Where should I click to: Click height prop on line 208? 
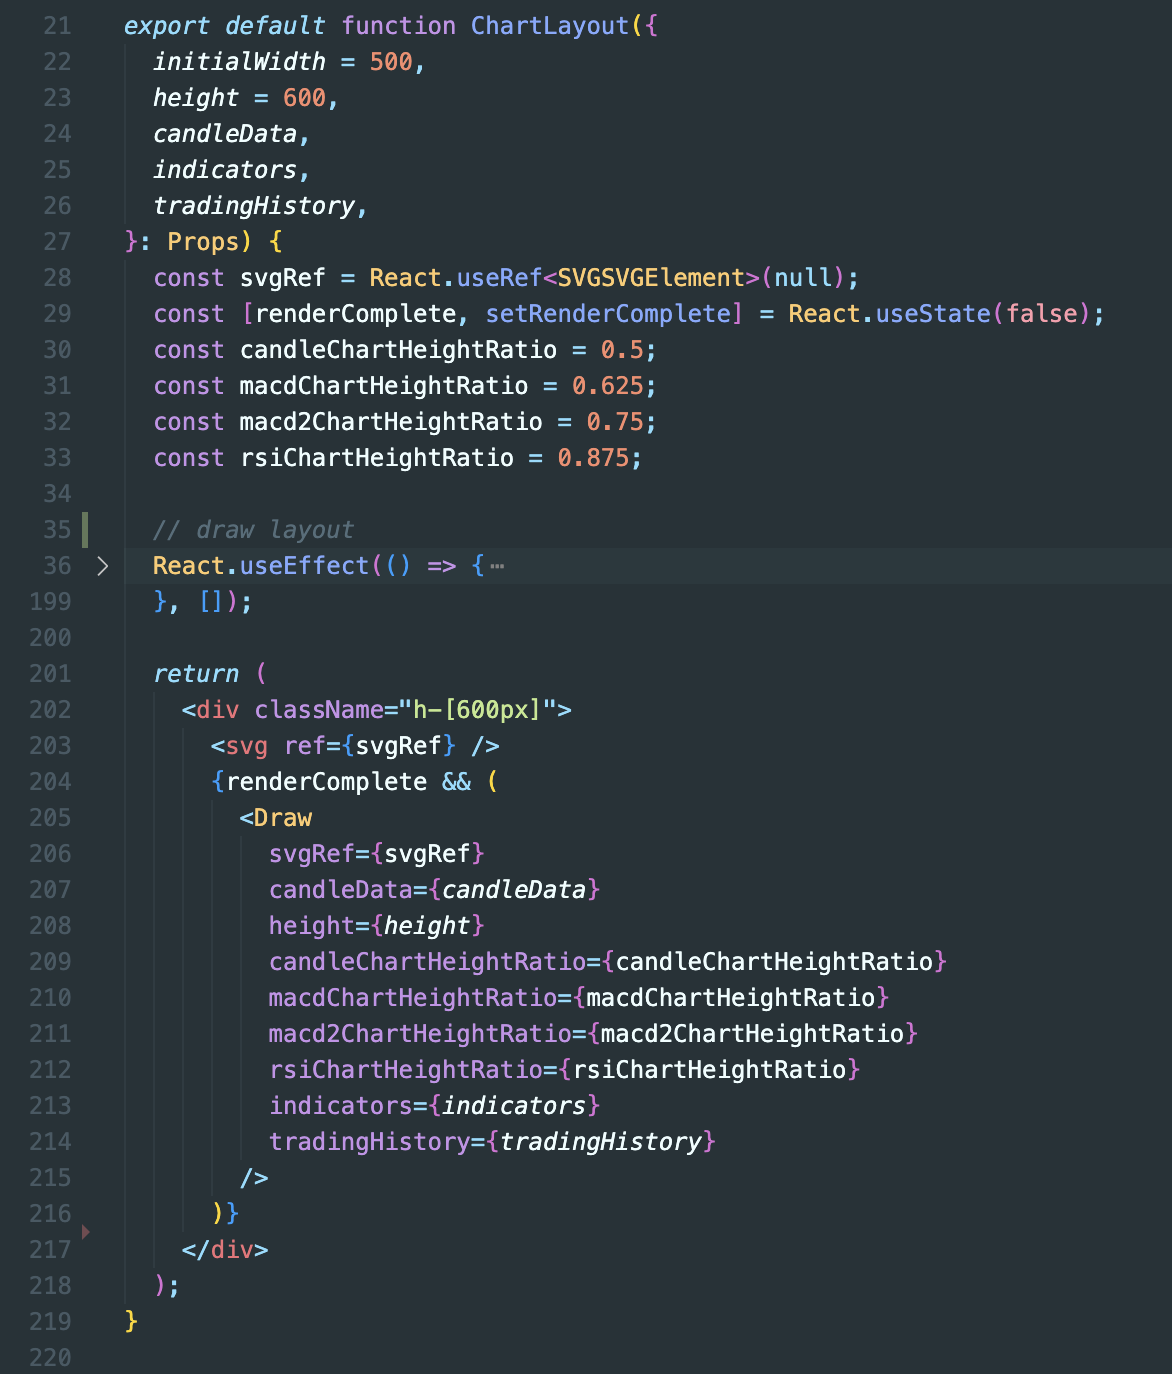[312, 926]
